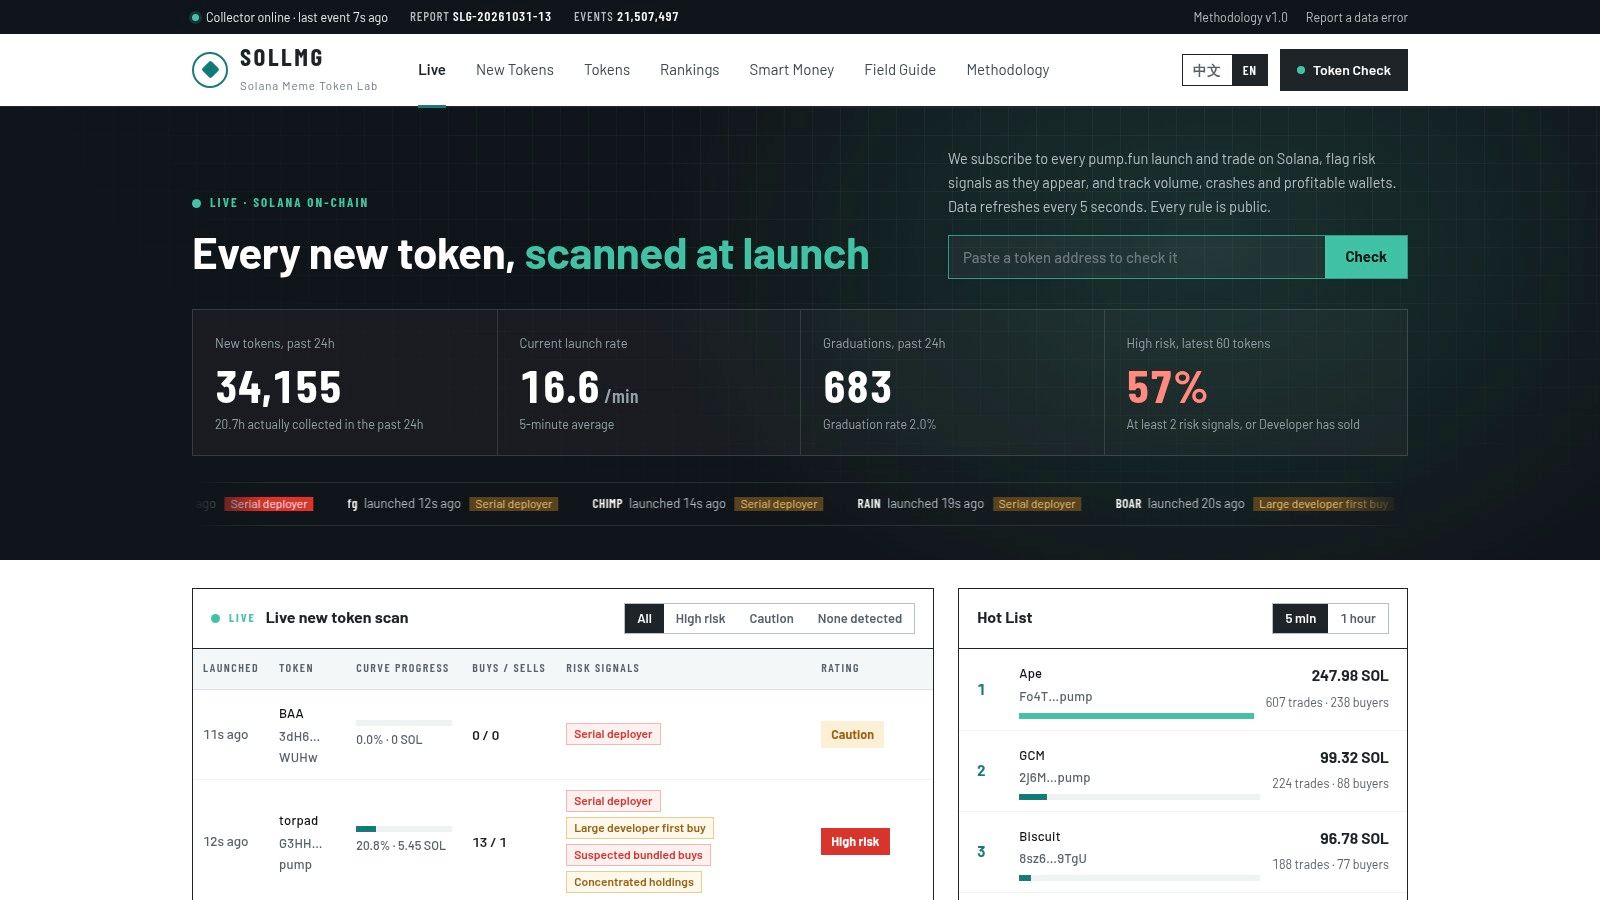This screenshot has height=900, width=1600.
Task: Switch Hot List to 5 min
Action: click(x=1300, y=619)
